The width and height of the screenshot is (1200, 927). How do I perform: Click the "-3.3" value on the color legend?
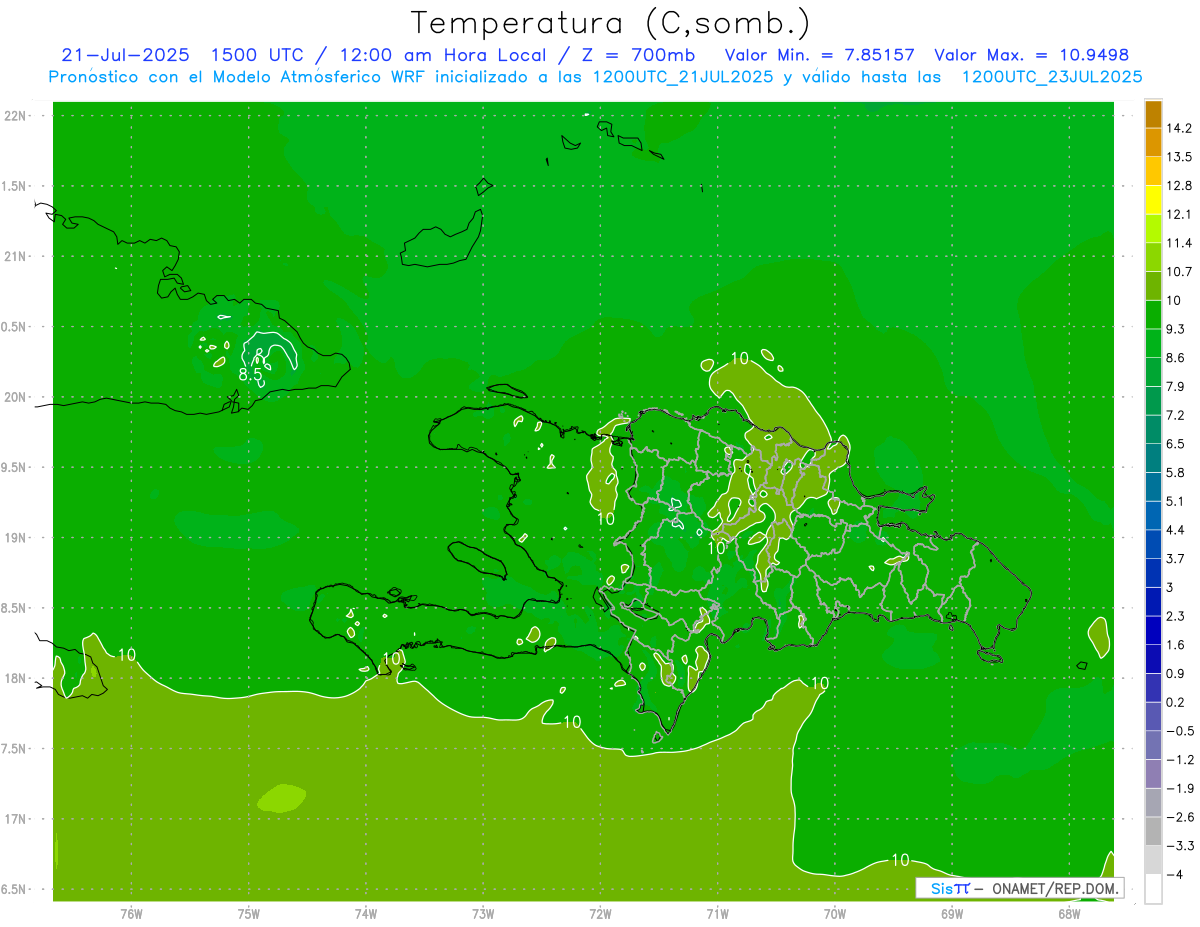pyautogui.click(x=1180, y=846)
